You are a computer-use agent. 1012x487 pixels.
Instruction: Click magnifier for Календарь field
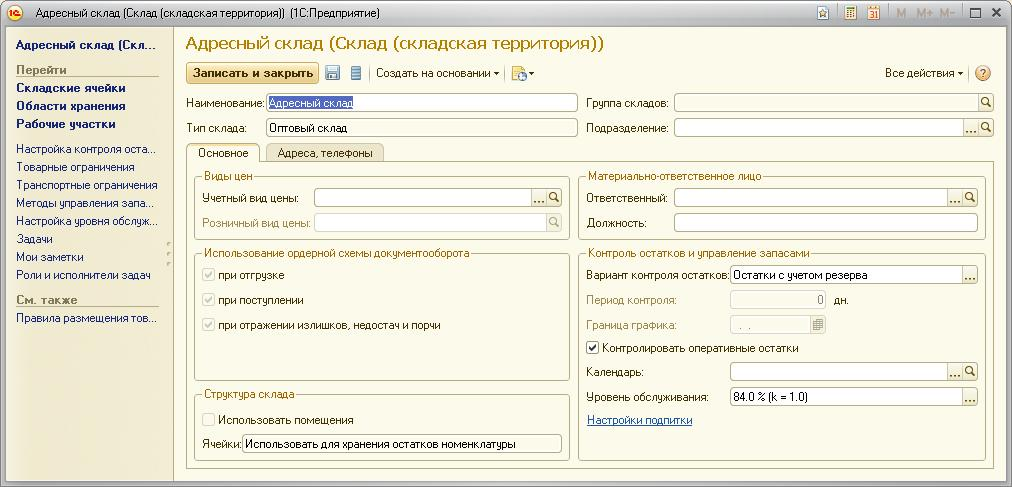tap(970, 372)
